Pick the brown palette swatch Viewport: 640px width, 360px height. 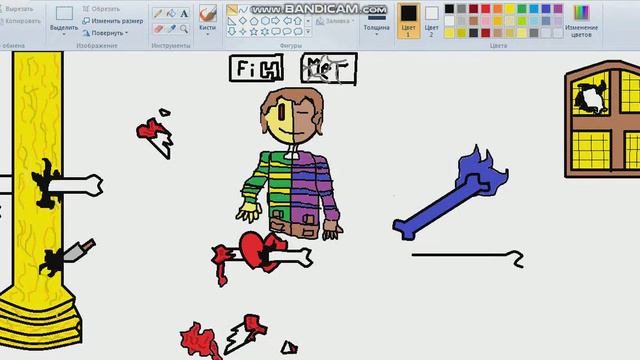point(473,21)
